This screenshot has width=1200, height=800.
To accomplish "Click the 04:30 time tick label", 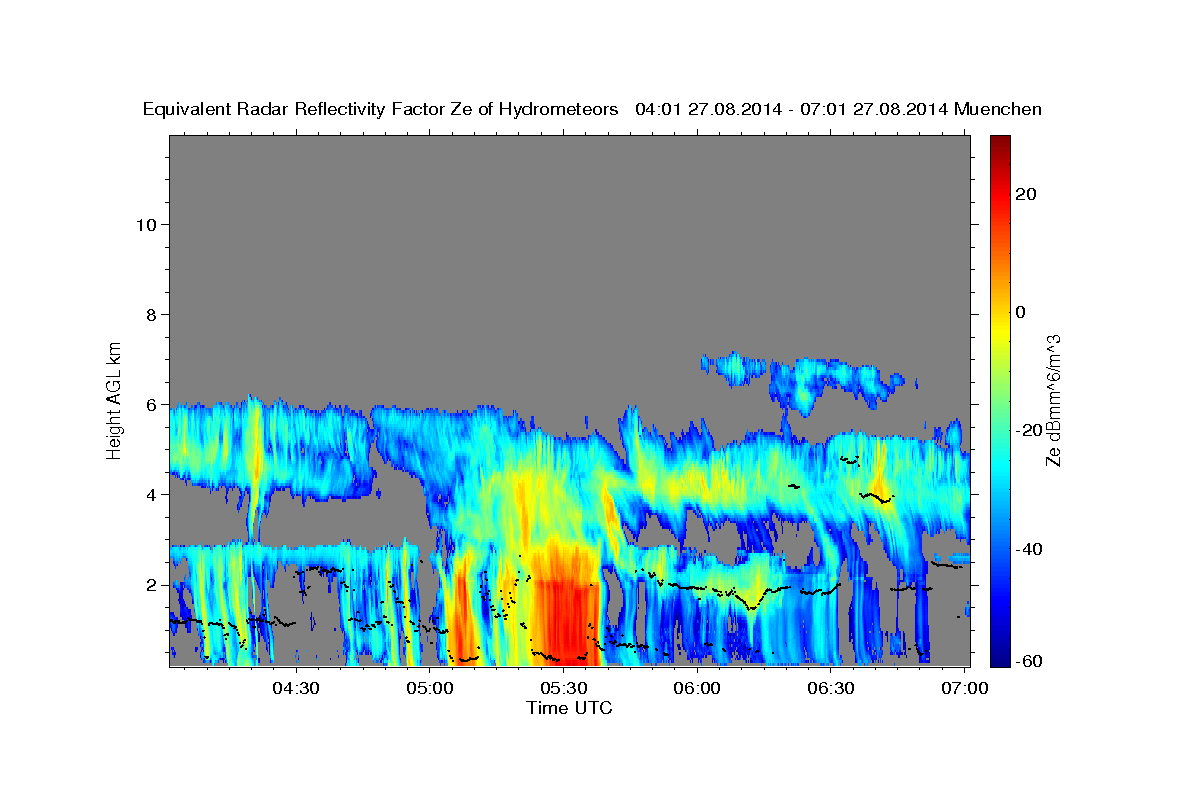I will [296, 688].
